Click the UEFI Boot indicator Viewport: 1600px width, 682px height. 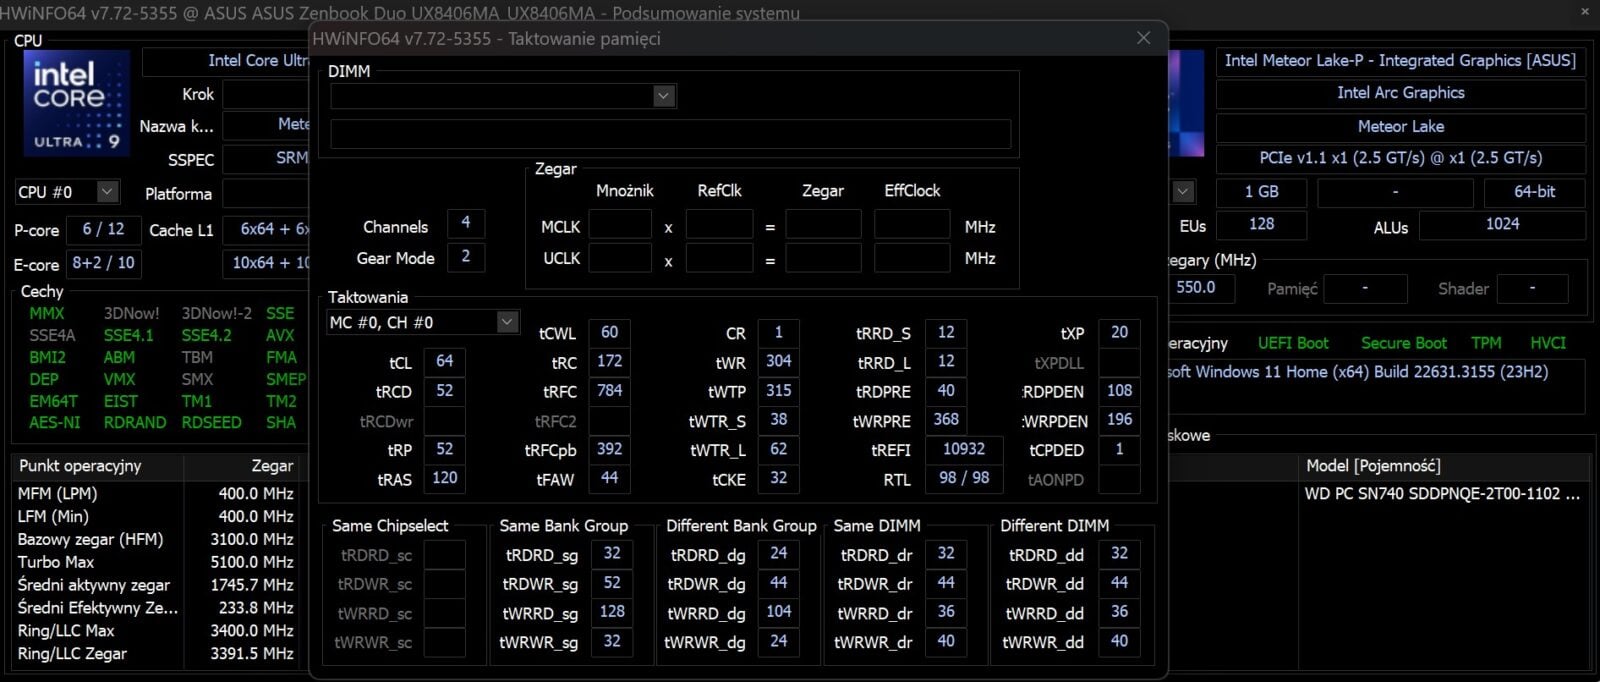tap(1292, 343)
